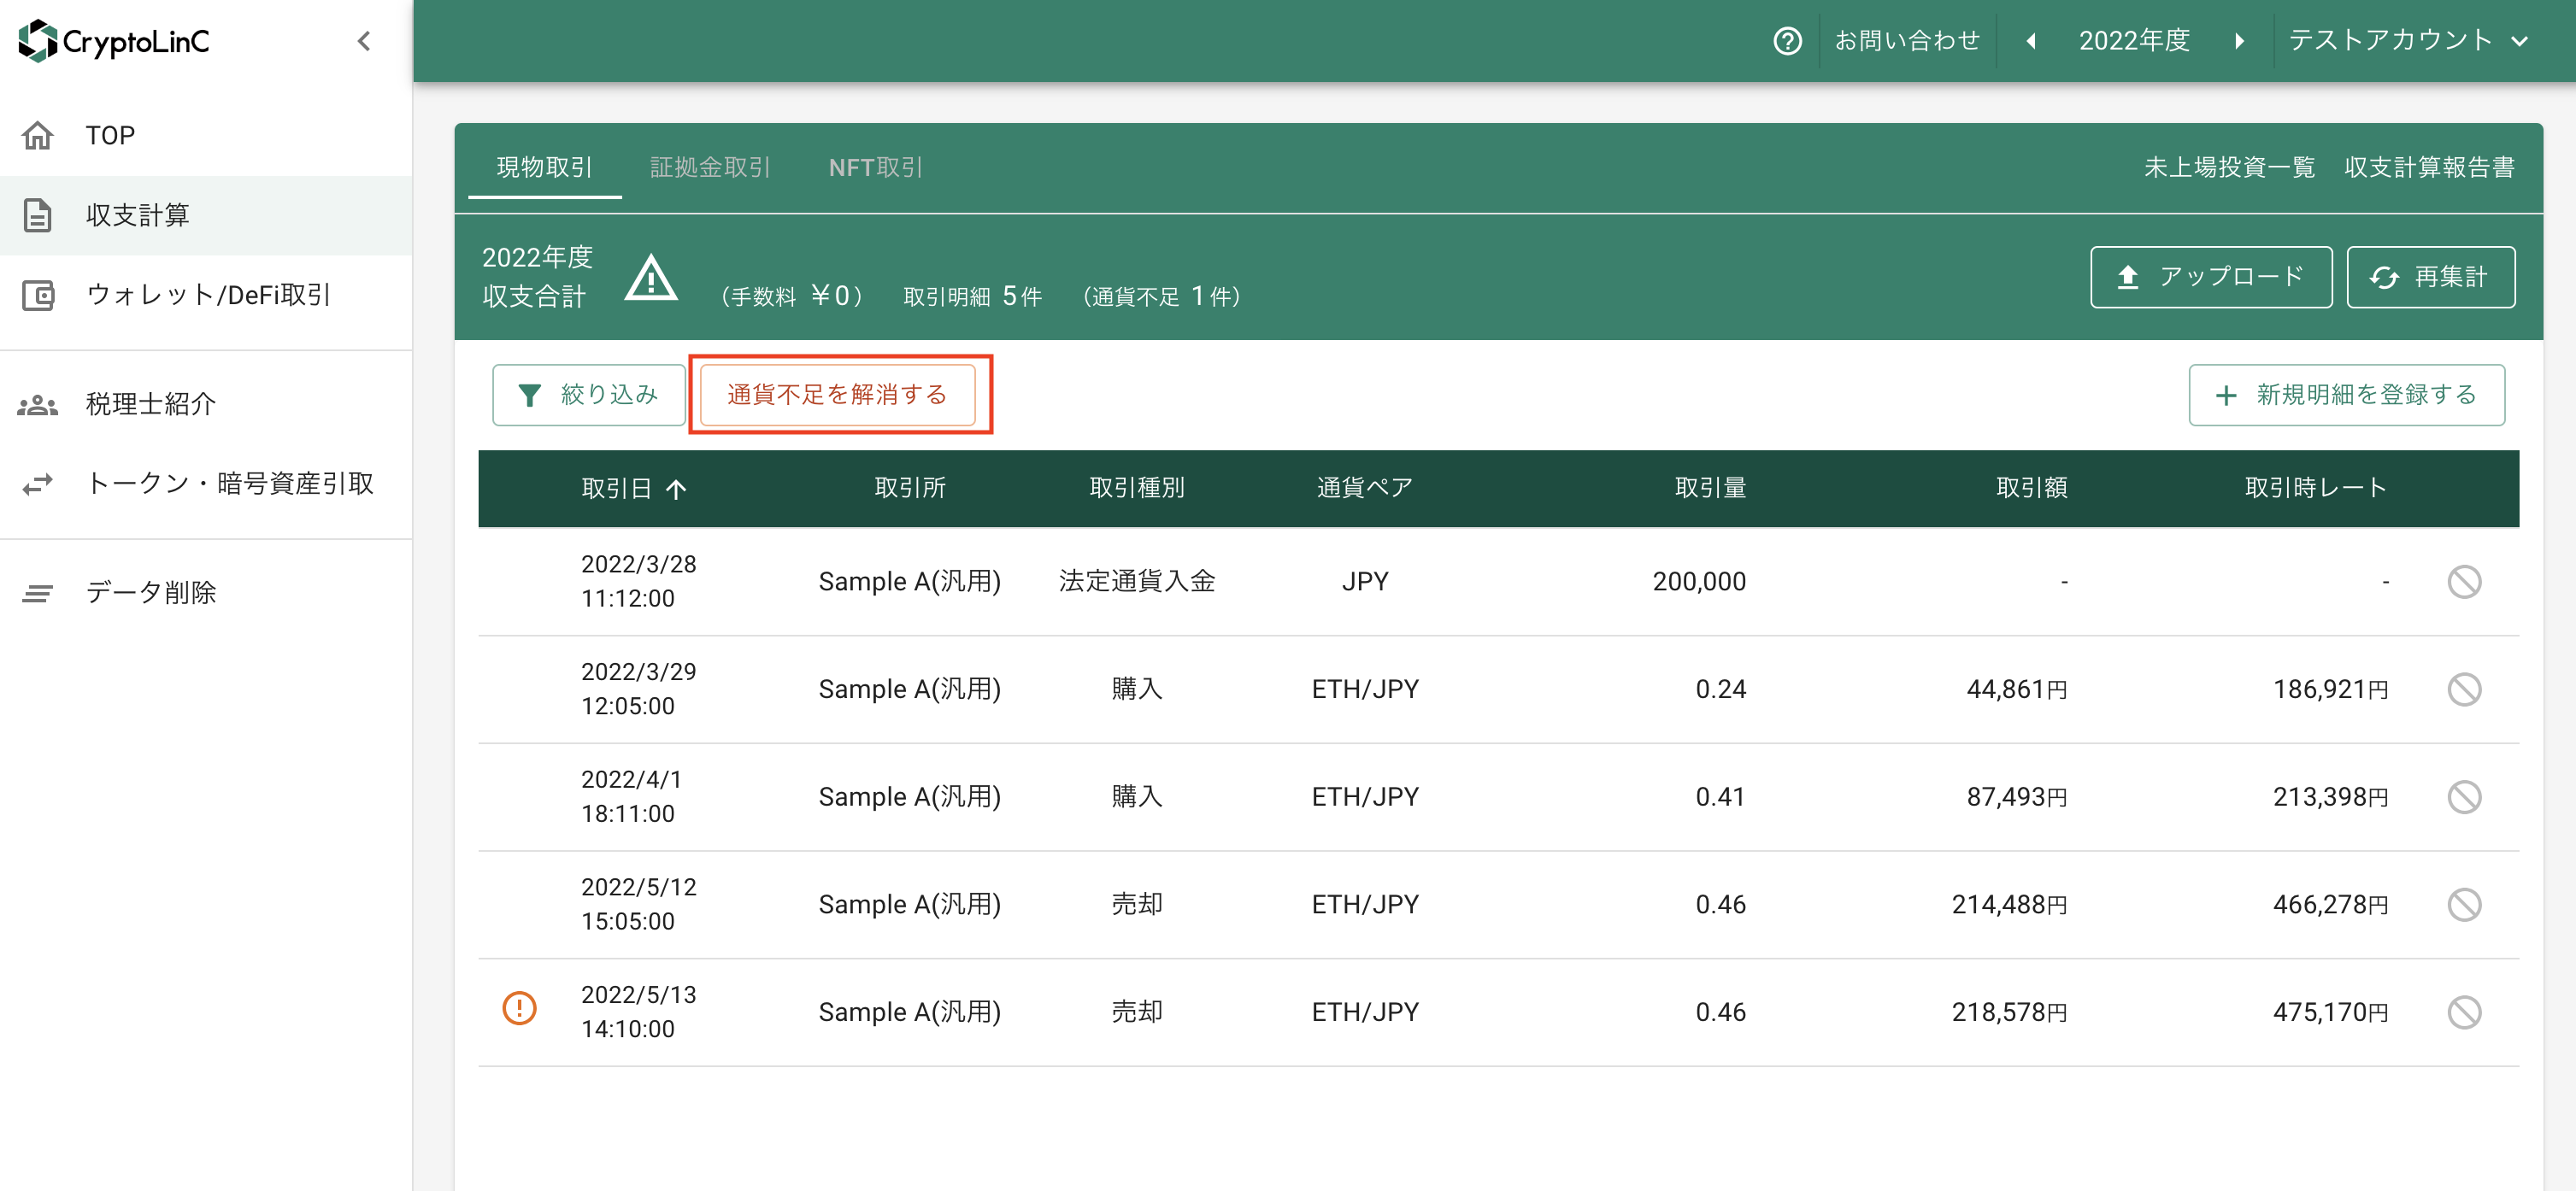Select the 収支計算 document icon in sidebar
2576x1191 pixels.
(x=38, y=215)
